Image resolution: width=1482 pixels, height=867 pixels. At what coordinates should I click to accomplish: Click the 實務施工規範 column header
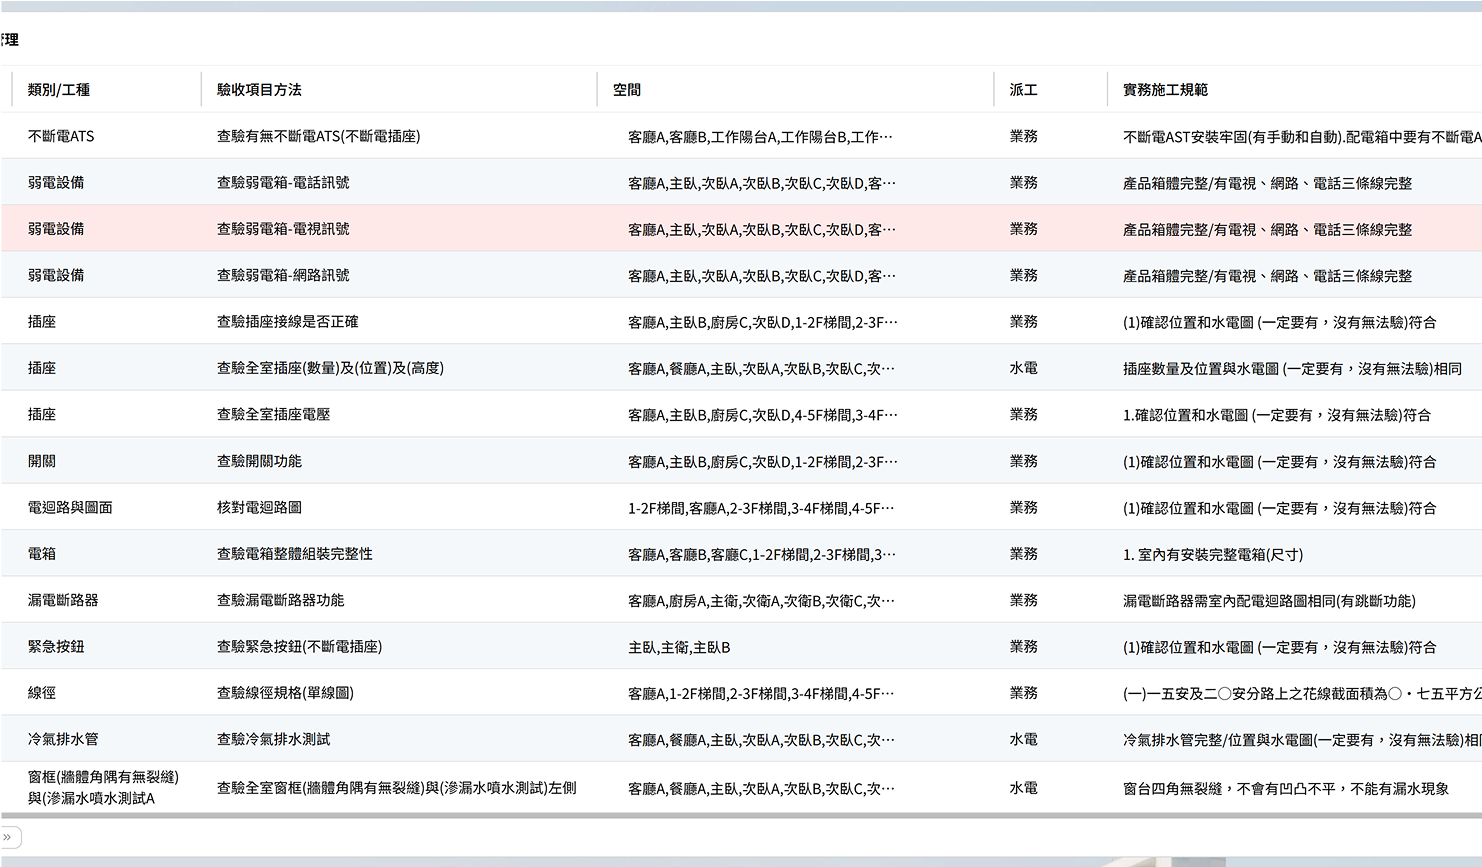(x=1165, y=90)
